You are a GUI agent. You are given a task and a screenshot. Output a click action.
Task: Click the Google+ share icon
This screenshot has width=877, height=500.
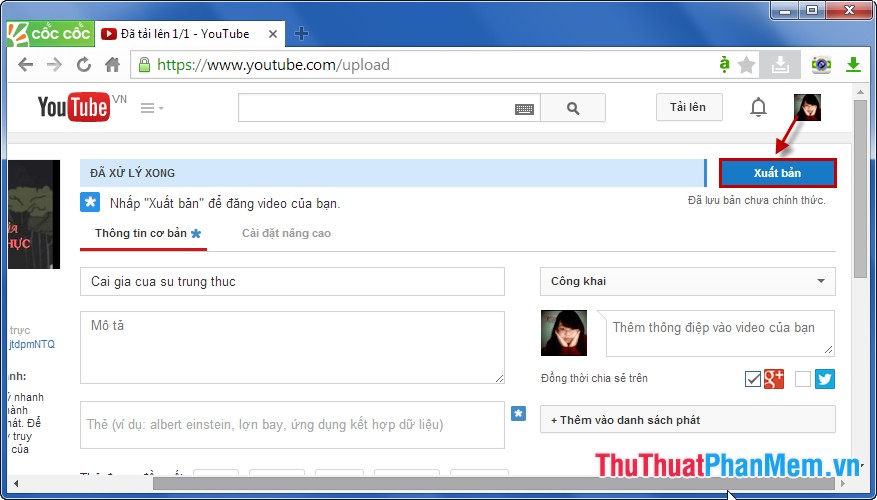click(774, 379)
